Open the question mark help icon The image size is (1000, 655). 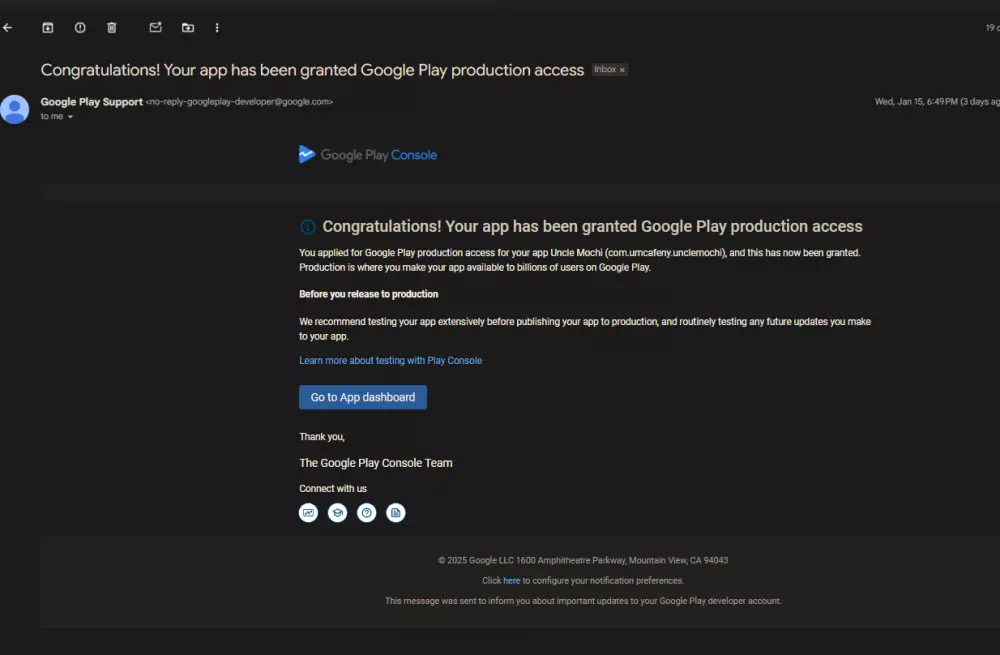pos(367,513)
